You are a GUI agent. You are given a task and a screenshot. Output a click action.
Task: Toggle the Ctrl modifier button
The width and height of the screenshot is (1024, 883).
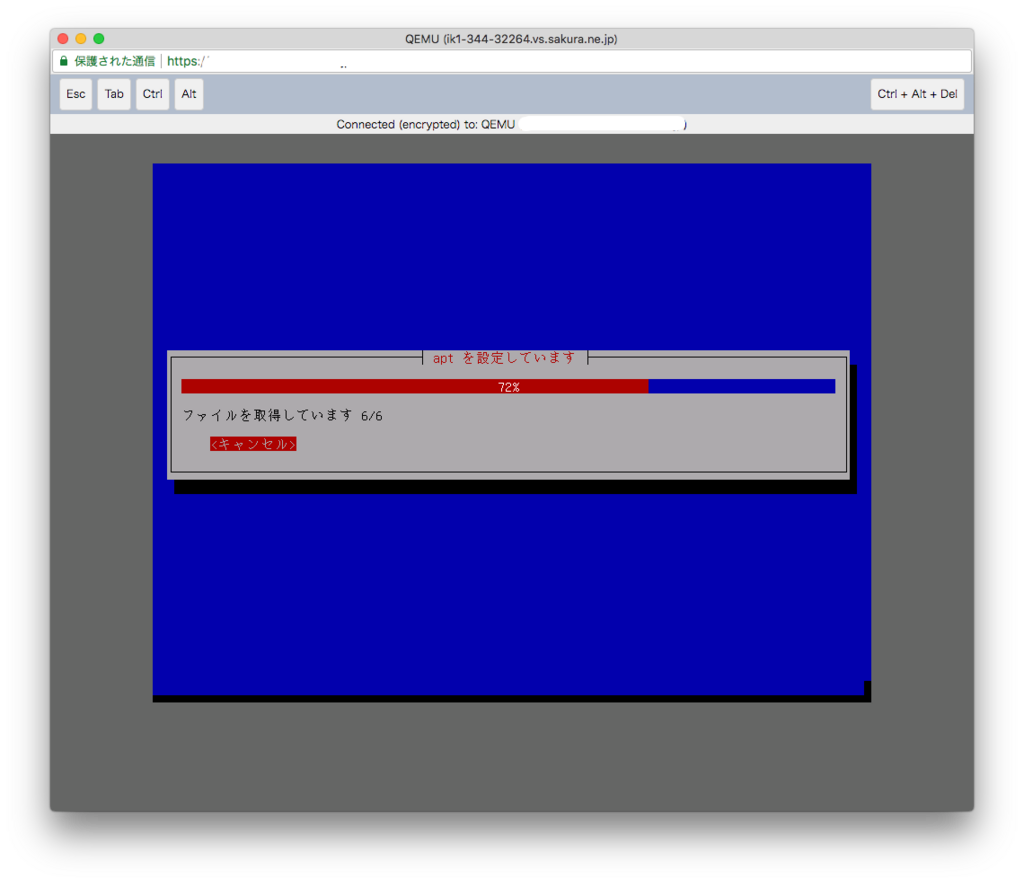[x=153, y=94]
